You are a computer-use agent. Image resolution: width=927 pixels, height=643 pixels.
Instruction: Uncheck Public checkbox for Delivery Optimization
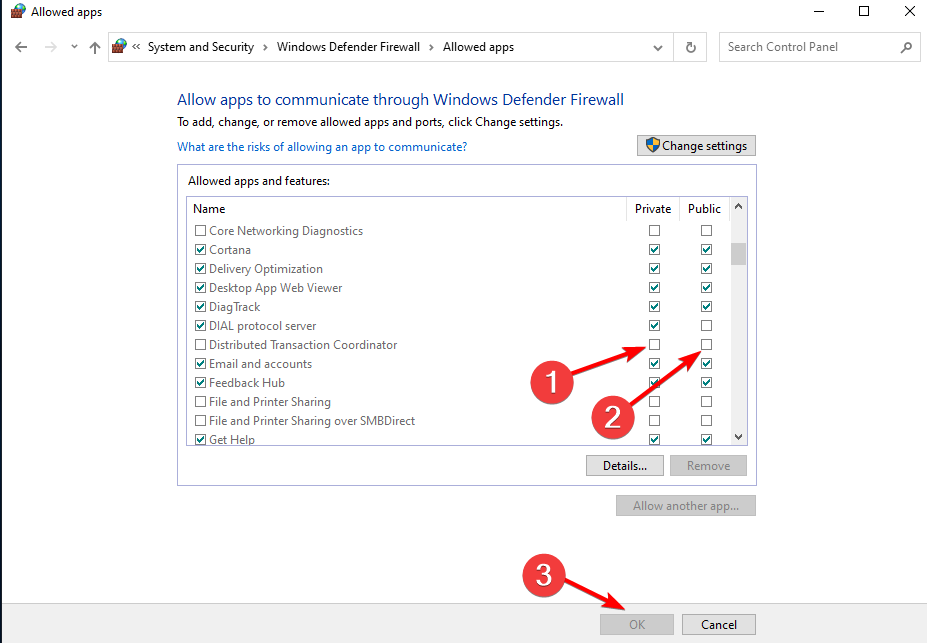706,268
